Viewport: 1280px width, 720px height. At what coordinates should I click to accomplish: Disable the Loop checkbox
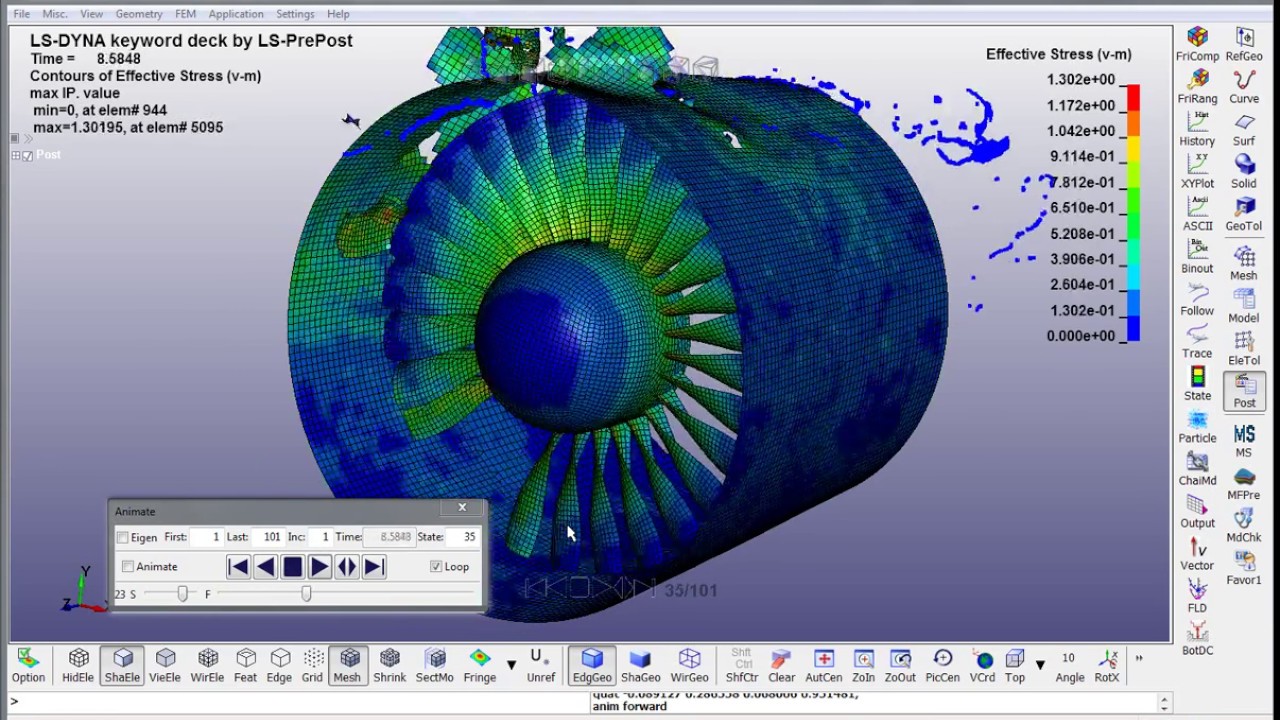point(436,567)
